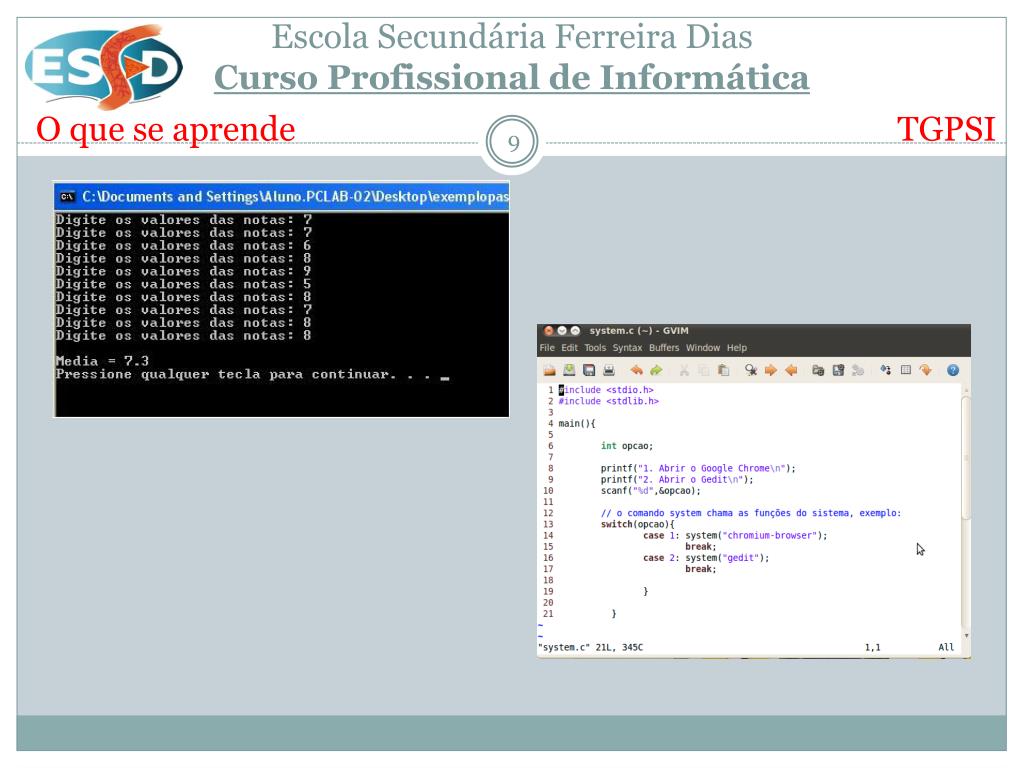Viewport: 1024px width, 768px height.
Task: Click line number 21 in GVIM
Action: (x=548, y=614)
